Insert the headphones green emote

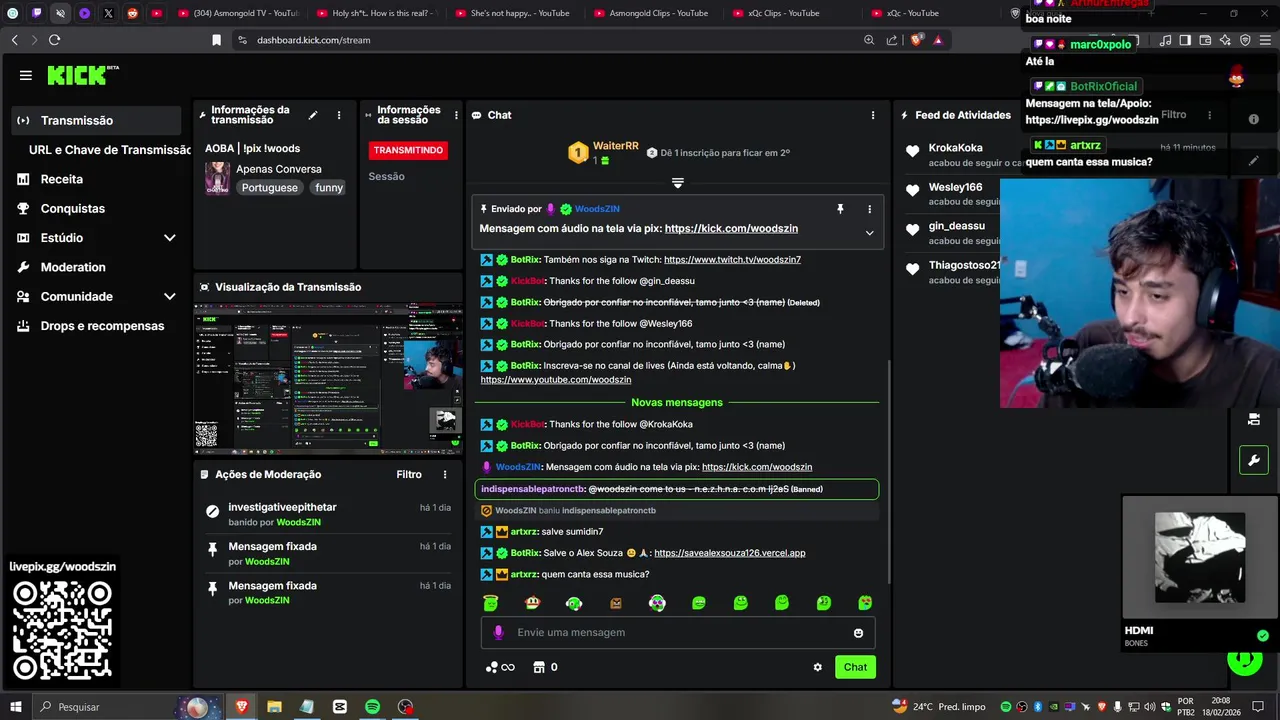click(x=574, y=603)
